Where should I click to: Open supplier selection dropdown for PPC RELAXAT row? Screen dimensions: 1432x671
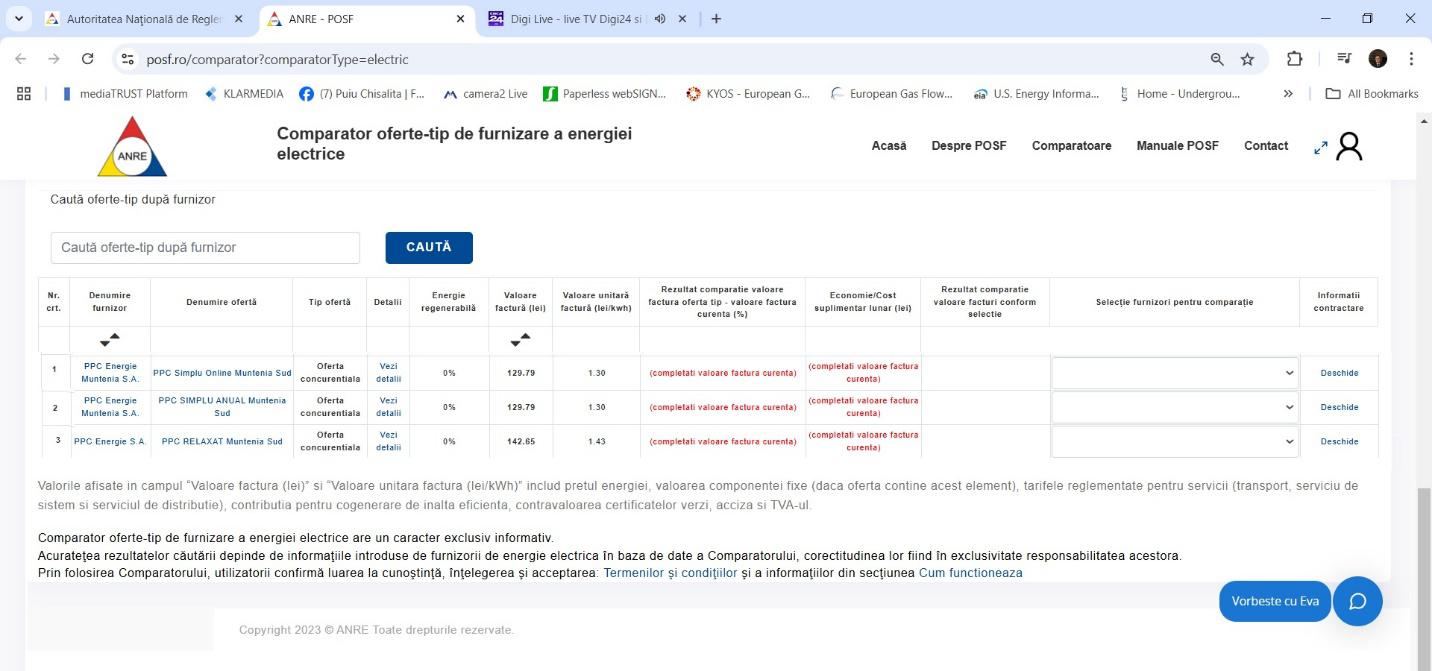click(x=1174, y=441)
